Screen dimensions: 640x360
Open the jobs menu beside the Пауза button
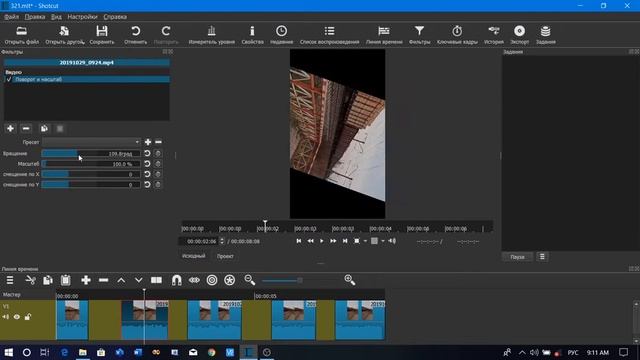coord(542,257)
